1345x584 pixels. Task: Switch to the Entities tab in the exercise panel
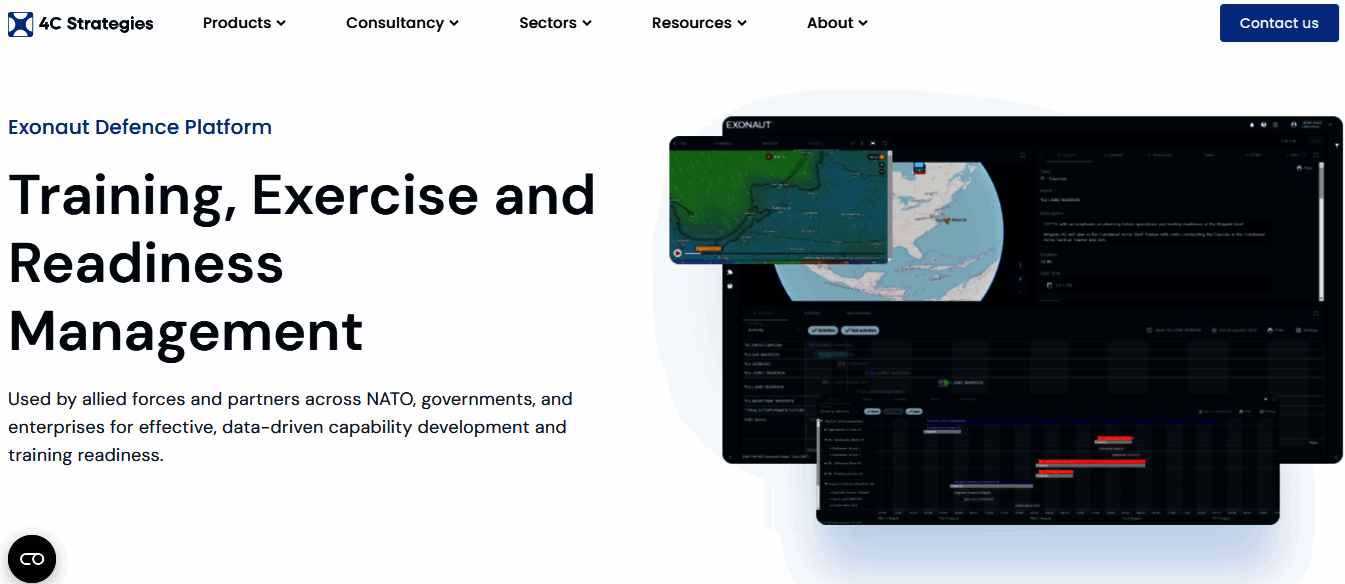pos(1114,155)
